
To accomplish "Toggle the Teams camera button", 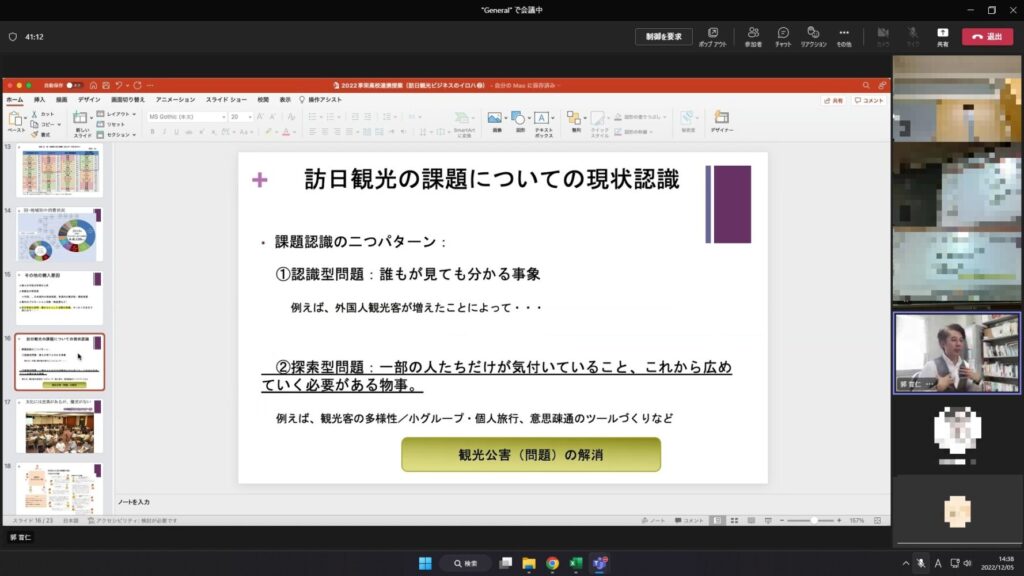I will 883,37.
